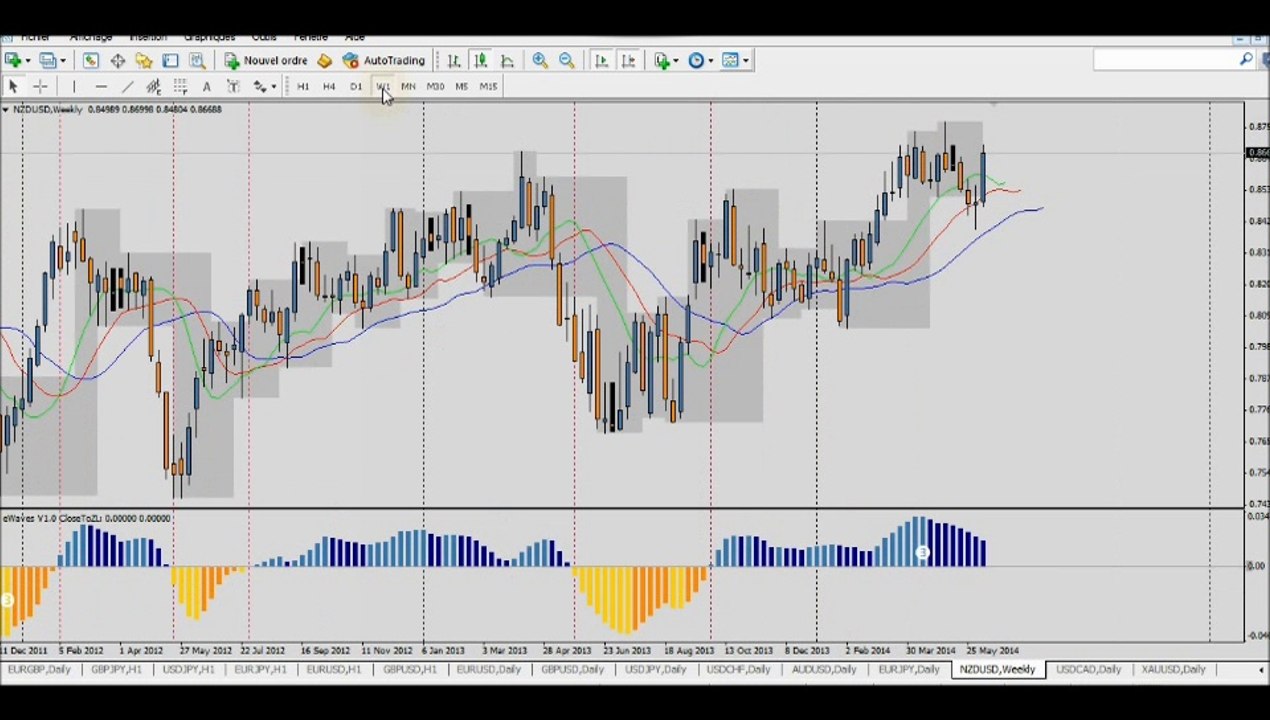This screenshot has height=720, width=1270.
Task: Switch to M30 timeframe
Action: tap(435, 87)
